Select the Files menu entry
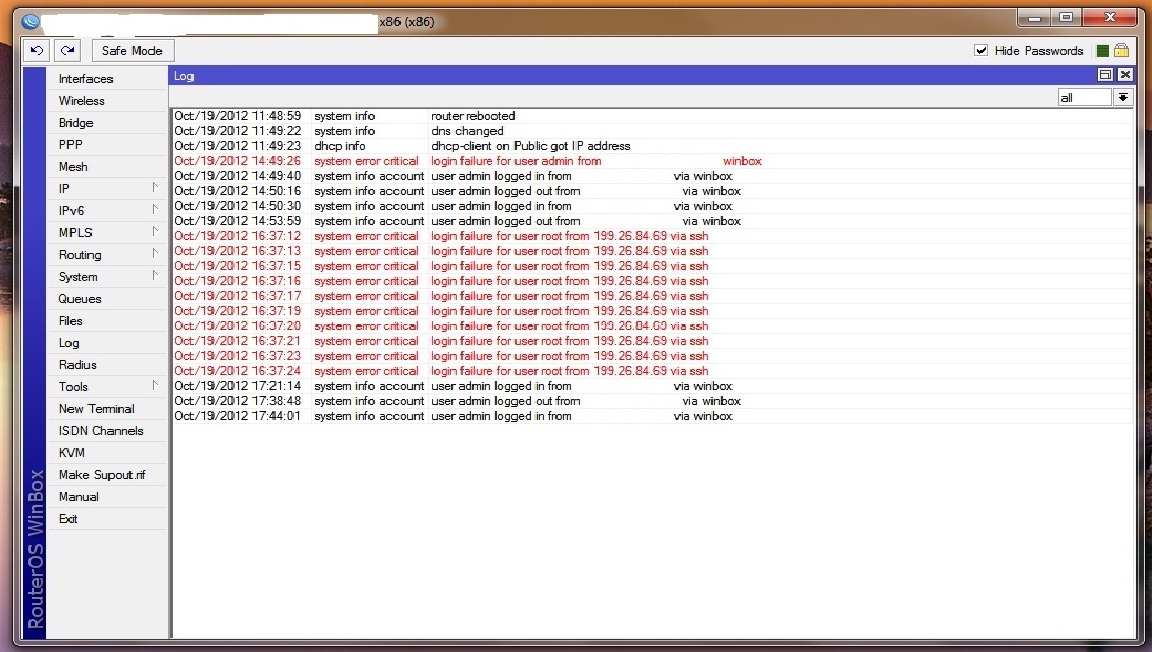 pyautogui.click(x=71, y=321)
